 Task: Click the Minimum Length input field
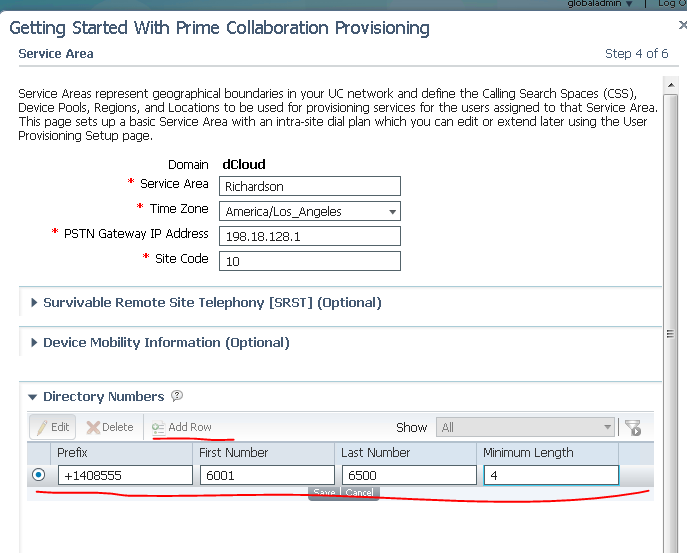551,475
